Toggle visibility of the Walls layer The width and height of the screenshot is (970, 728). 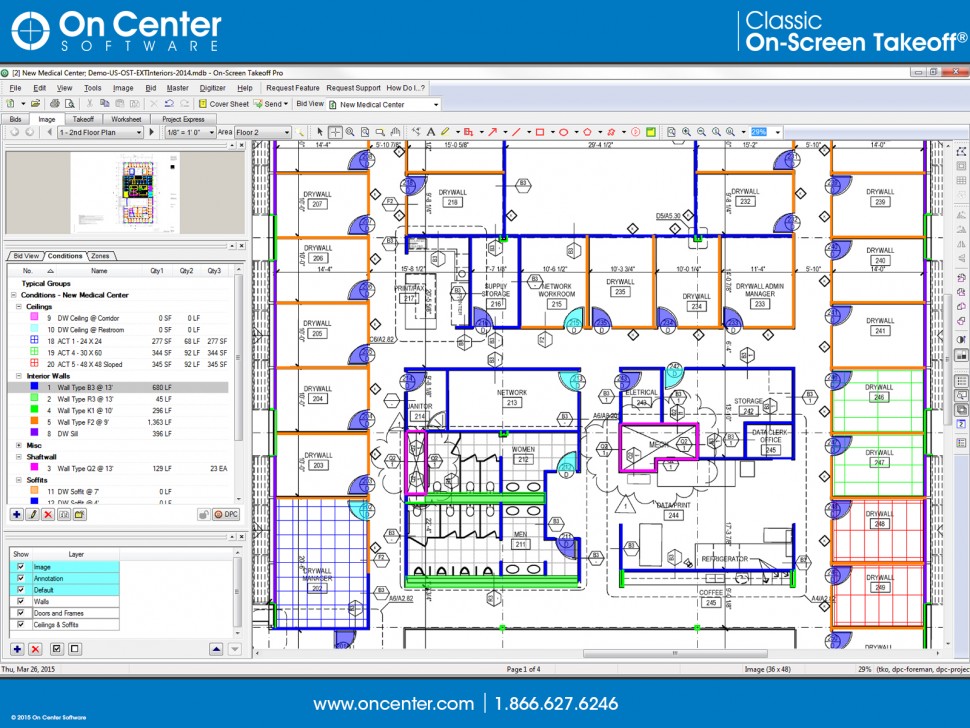(x=21, y=601)
